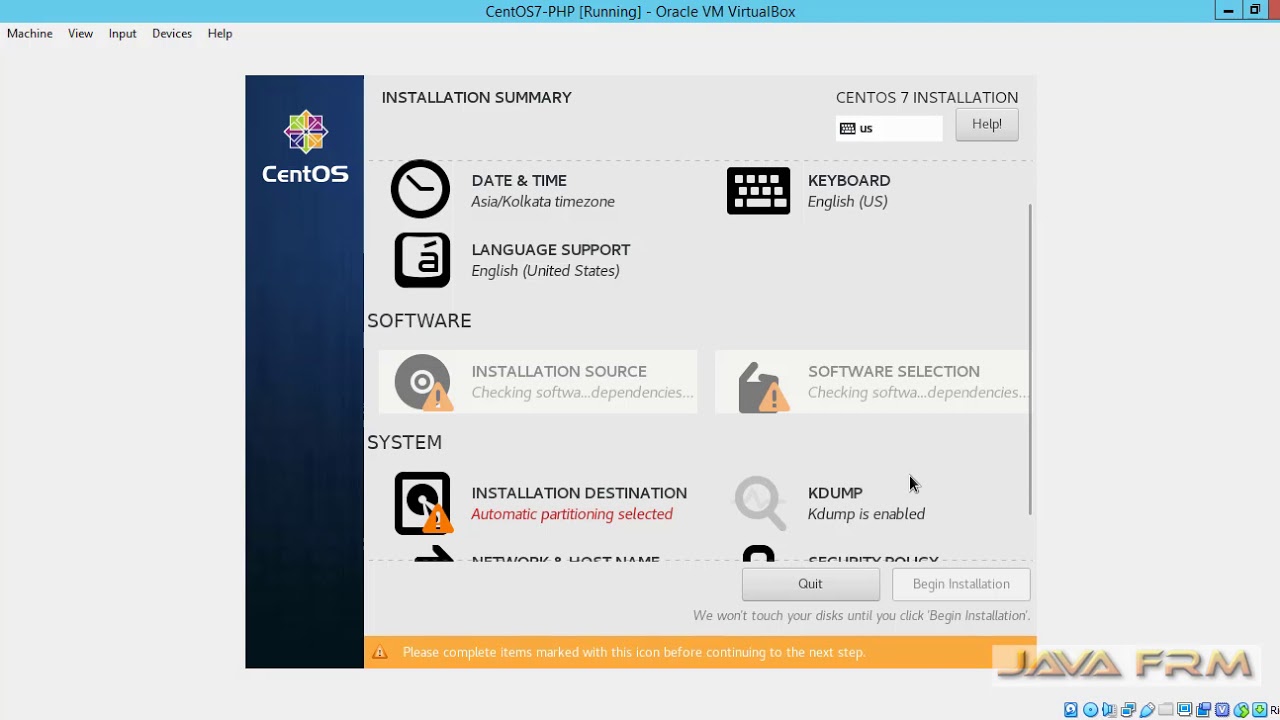Click 'We won't touch your disks' note
1280x720 pixels.
click(861, 616)
